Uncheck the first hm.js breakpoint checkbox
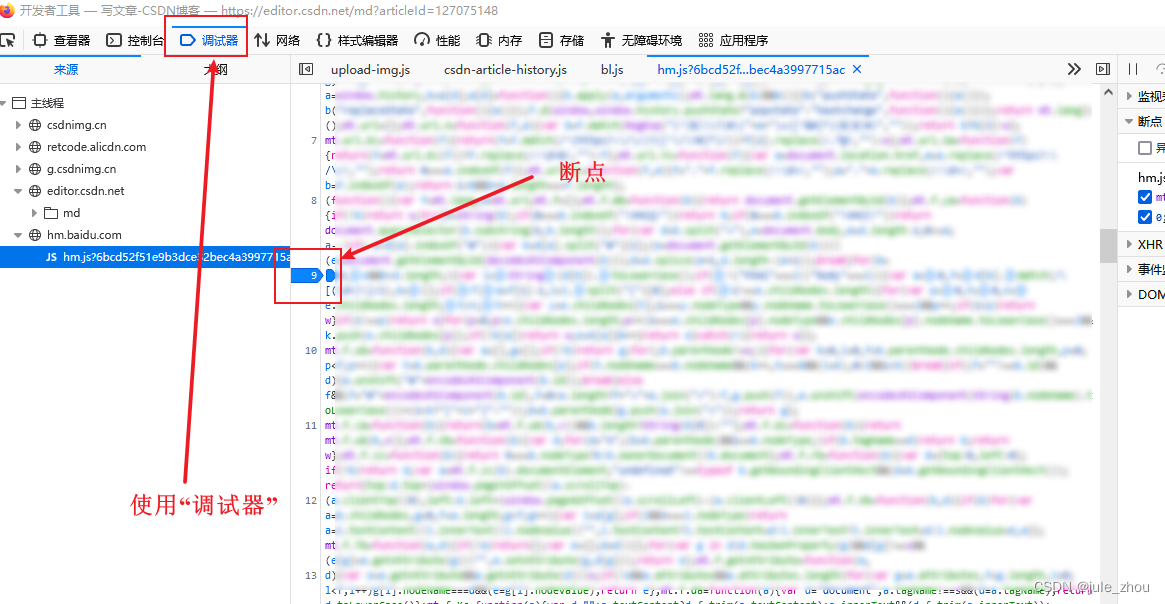This screenshot has width=1165, height=604. pos(1145,197)
